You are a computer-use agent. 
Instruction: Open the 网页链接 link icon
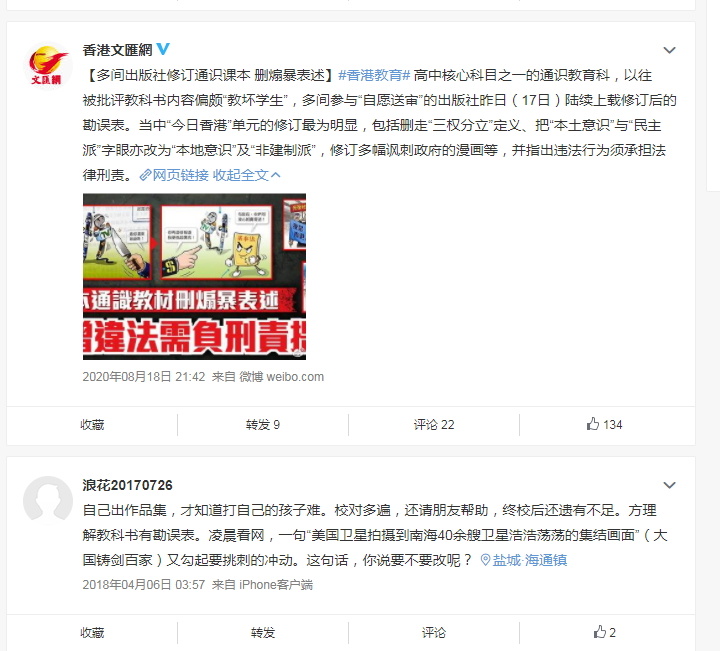click(x=145, y=175)
